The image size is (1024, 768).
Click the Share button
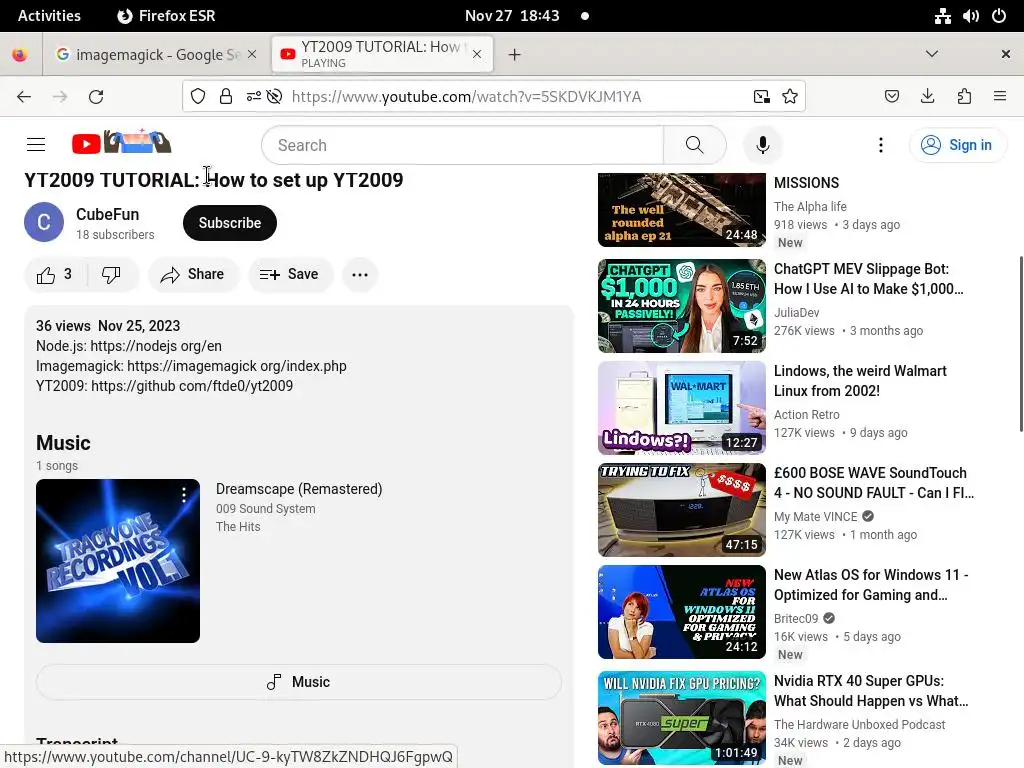(193, 274)
